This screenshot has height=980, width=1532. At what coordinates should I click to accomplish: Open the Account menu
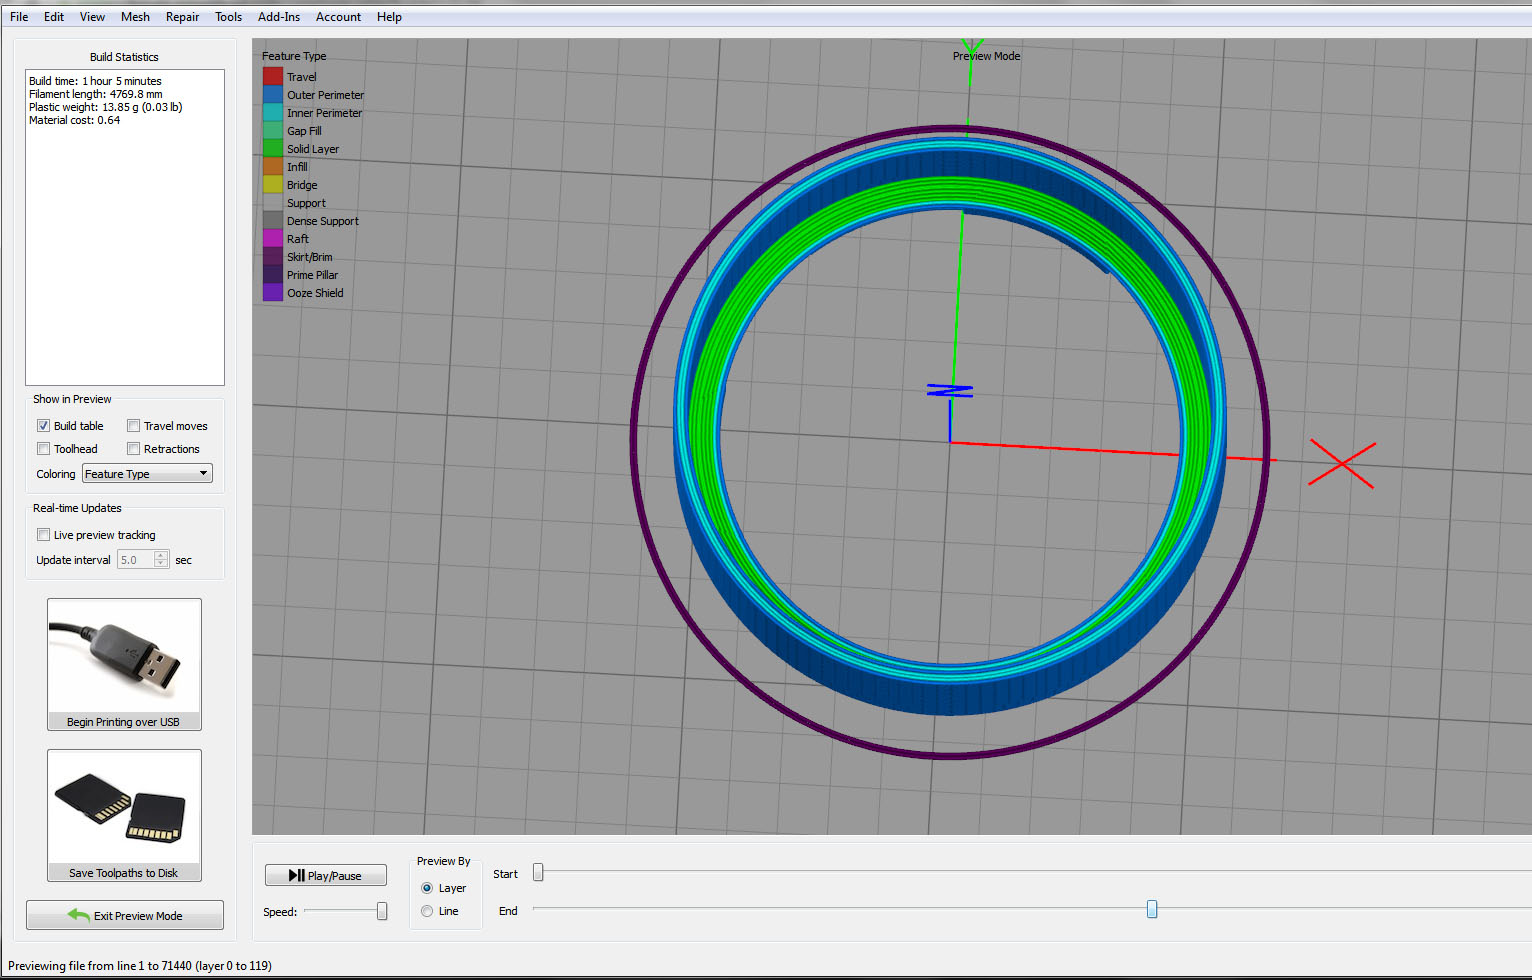click(x=338, y=17)
